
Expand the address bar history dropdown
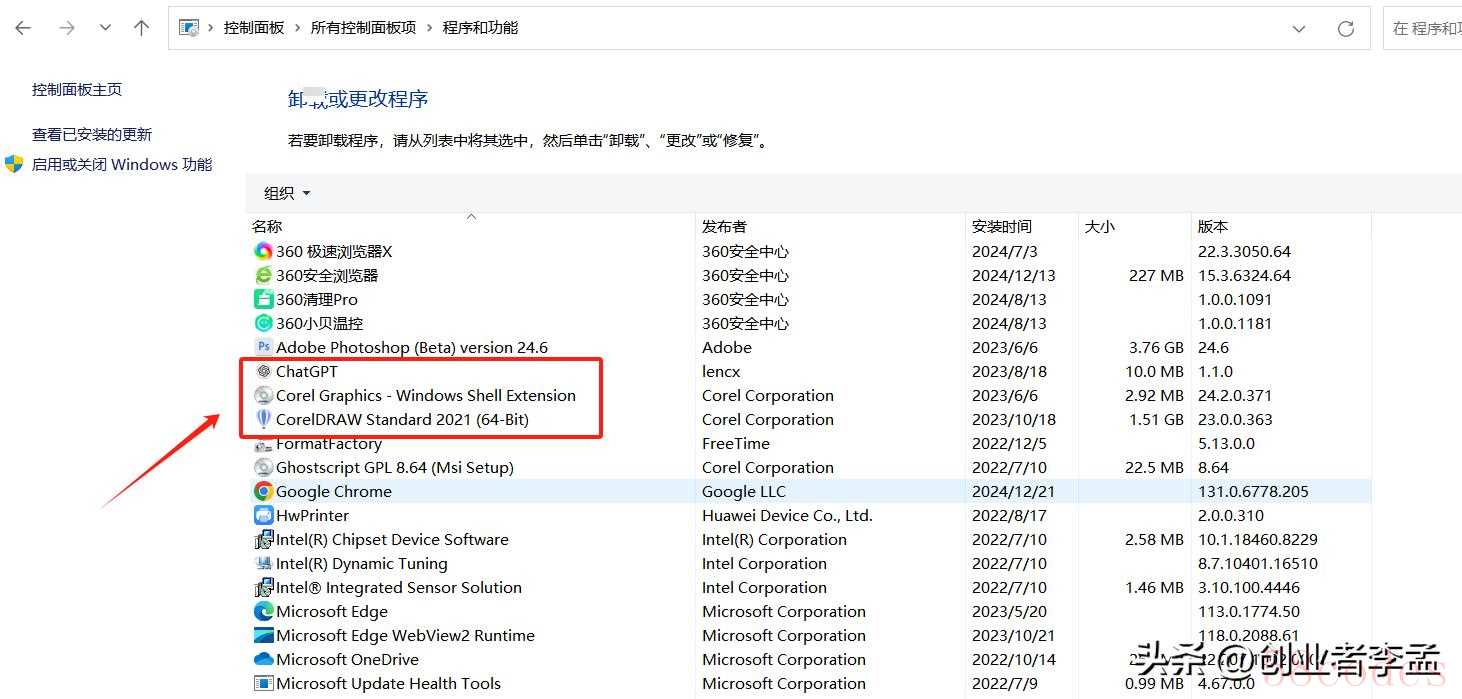[x=1298, y=29]
